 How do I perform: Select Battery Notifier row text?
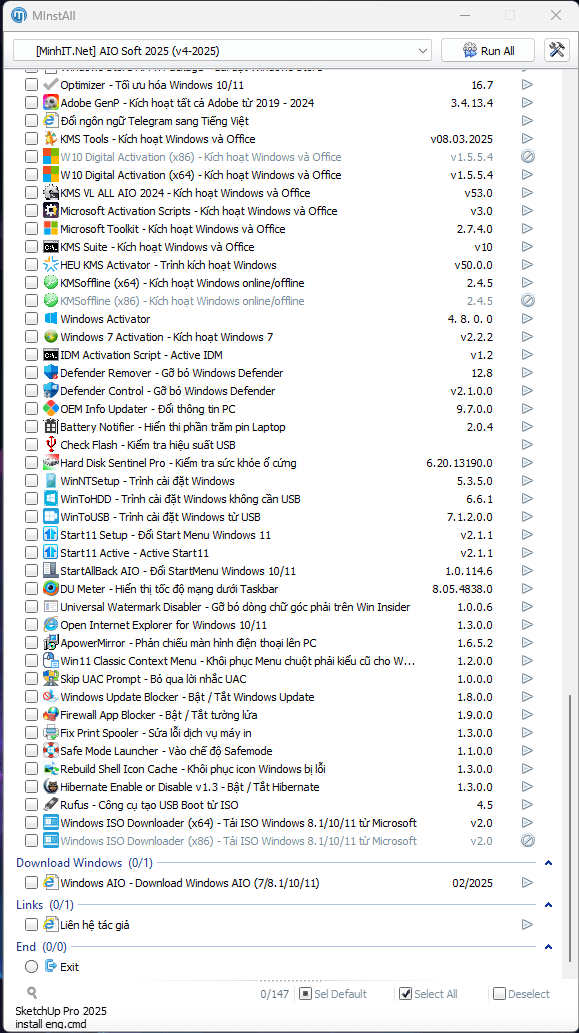click(173, 427)
